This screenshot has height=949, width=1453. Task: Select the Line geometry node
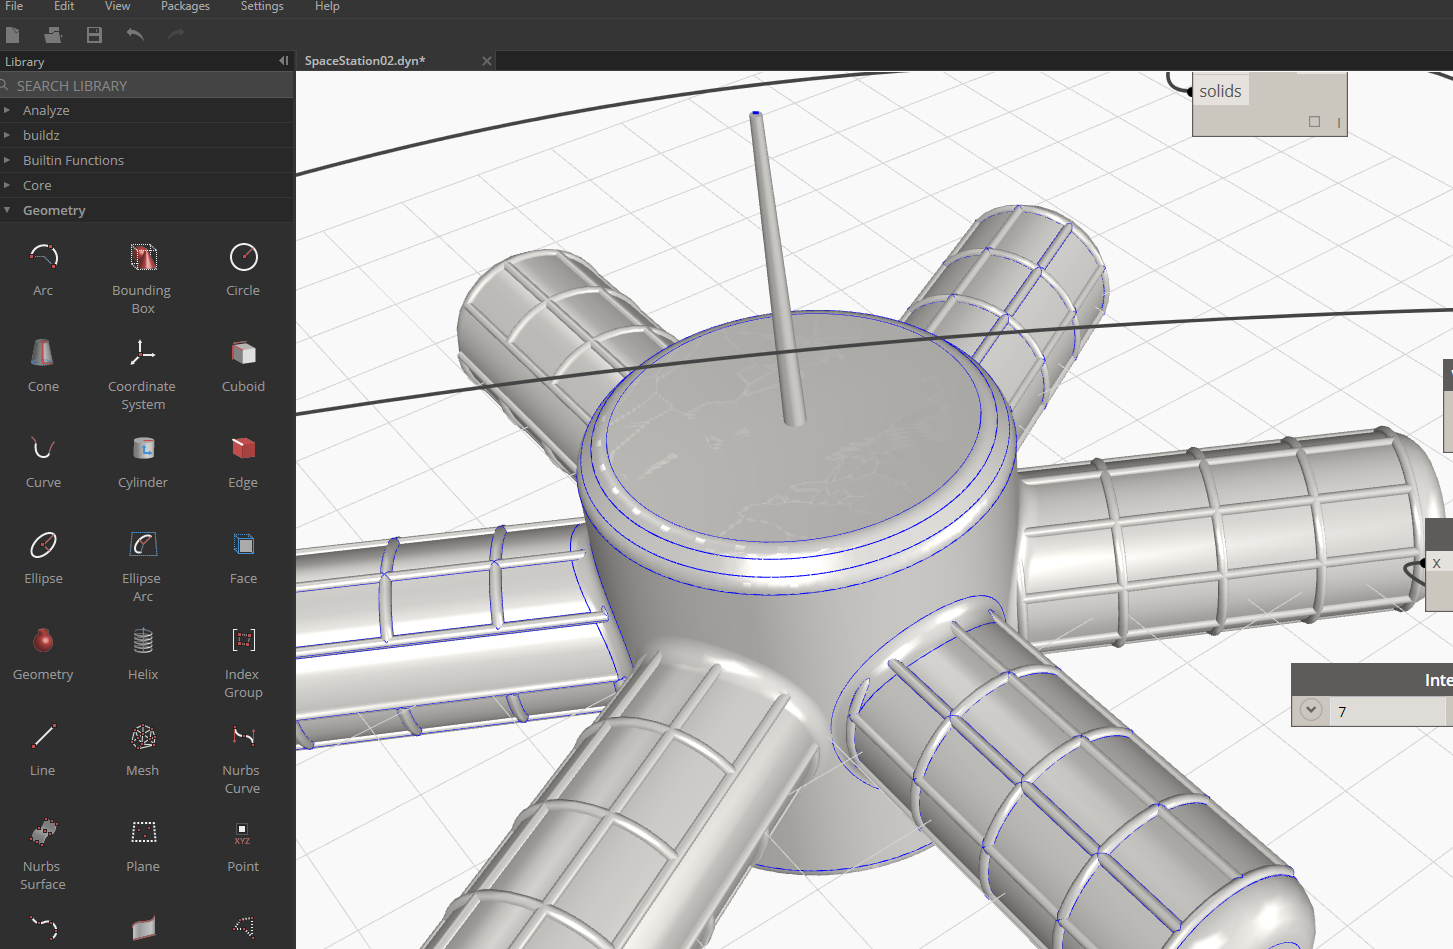coord(42,736)
